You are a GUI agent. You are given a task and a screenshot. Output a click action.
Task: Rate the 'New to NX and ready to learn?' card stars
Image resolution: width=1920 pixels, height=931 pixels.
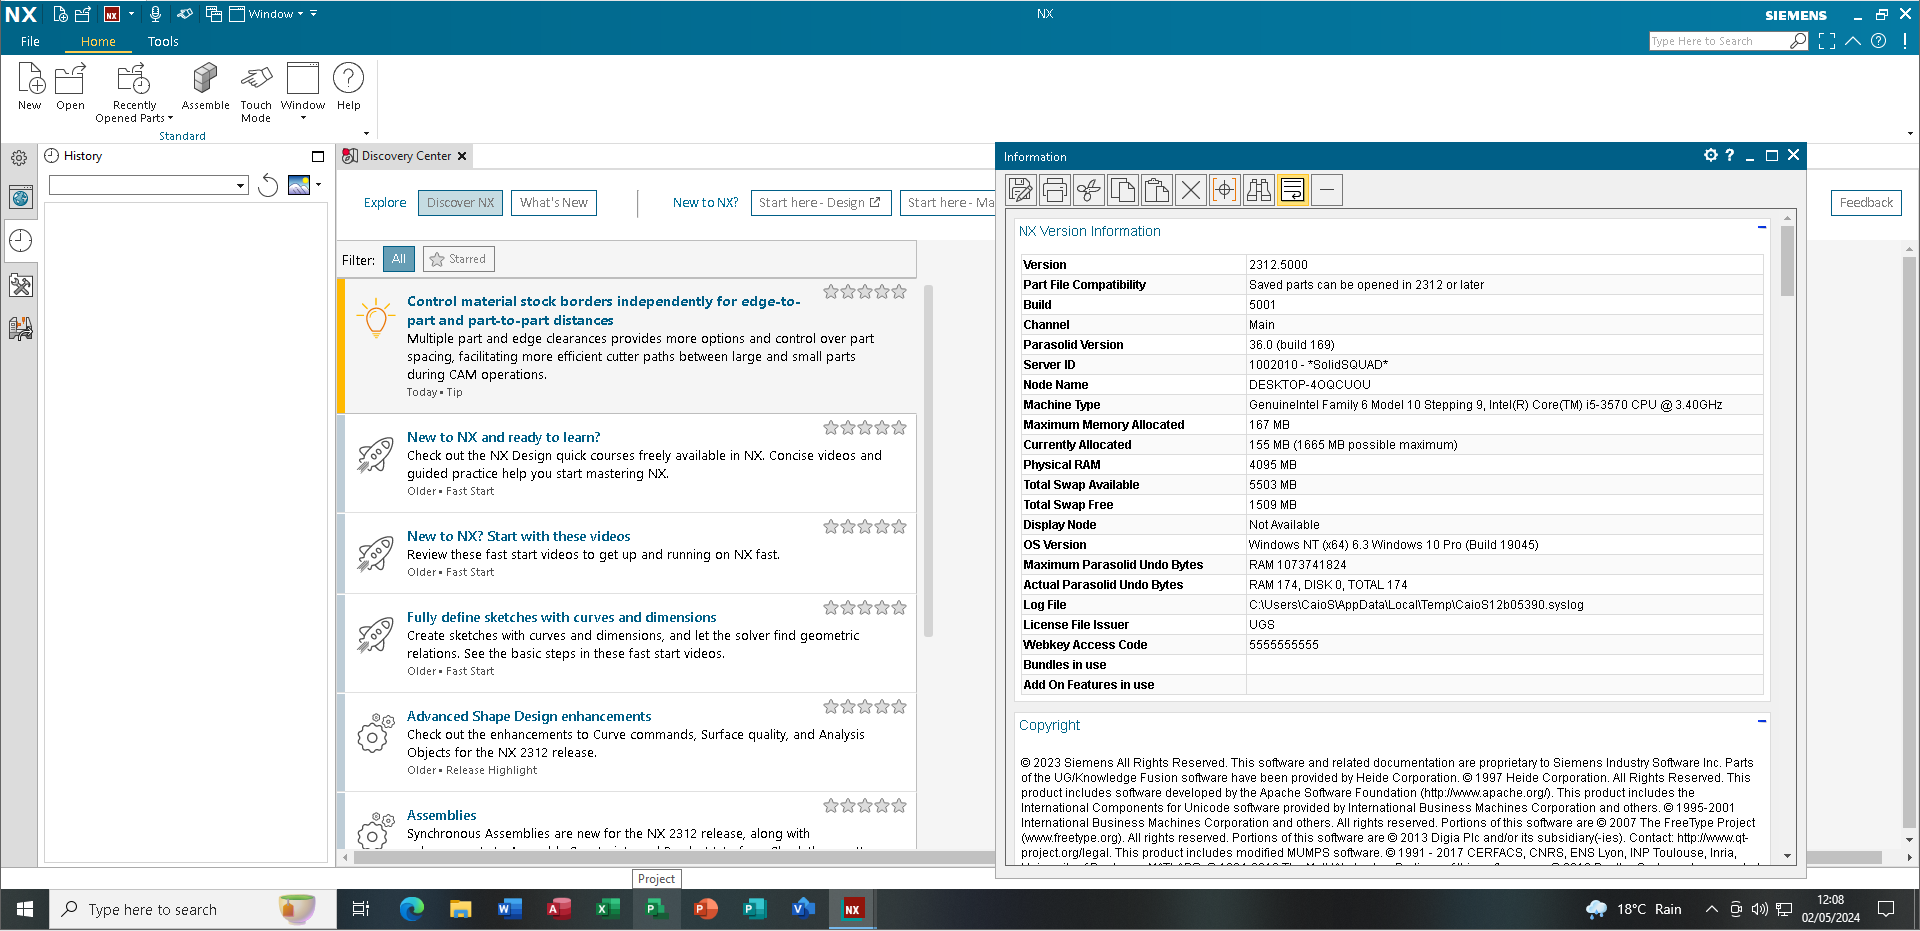pyautogui.click(x=865, y=428)
